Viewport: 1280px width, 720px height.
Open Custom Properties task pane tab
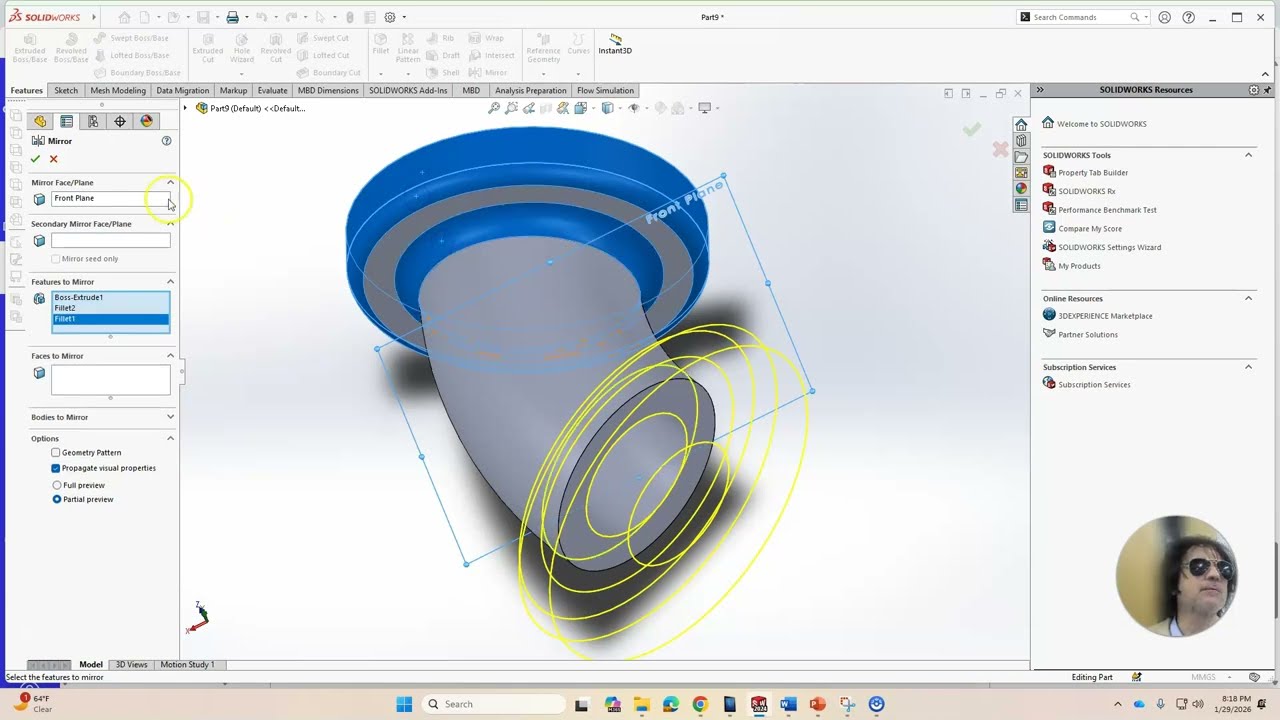click(x=1021, y=205)
